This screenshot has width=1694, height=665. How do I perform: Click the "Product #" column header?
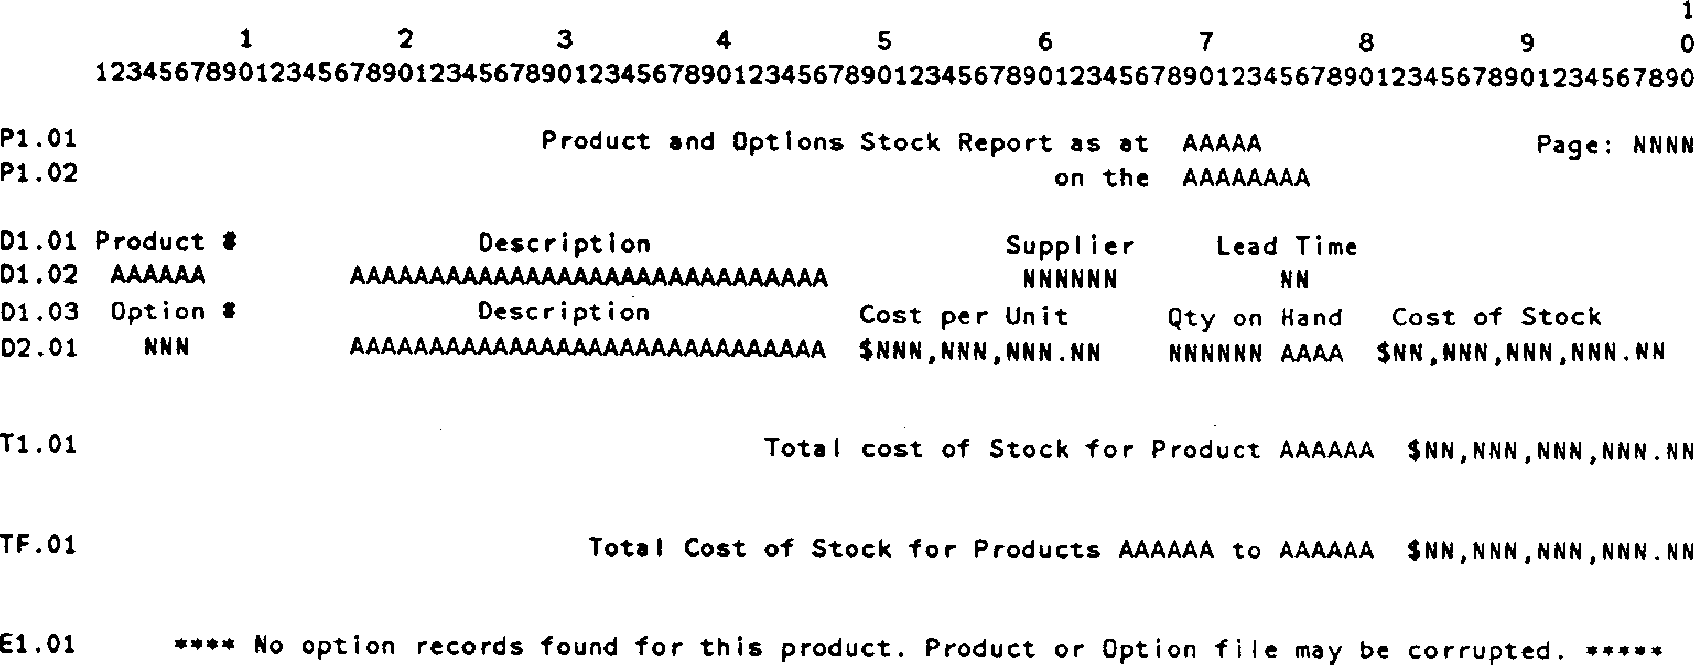tap(165, 242)
